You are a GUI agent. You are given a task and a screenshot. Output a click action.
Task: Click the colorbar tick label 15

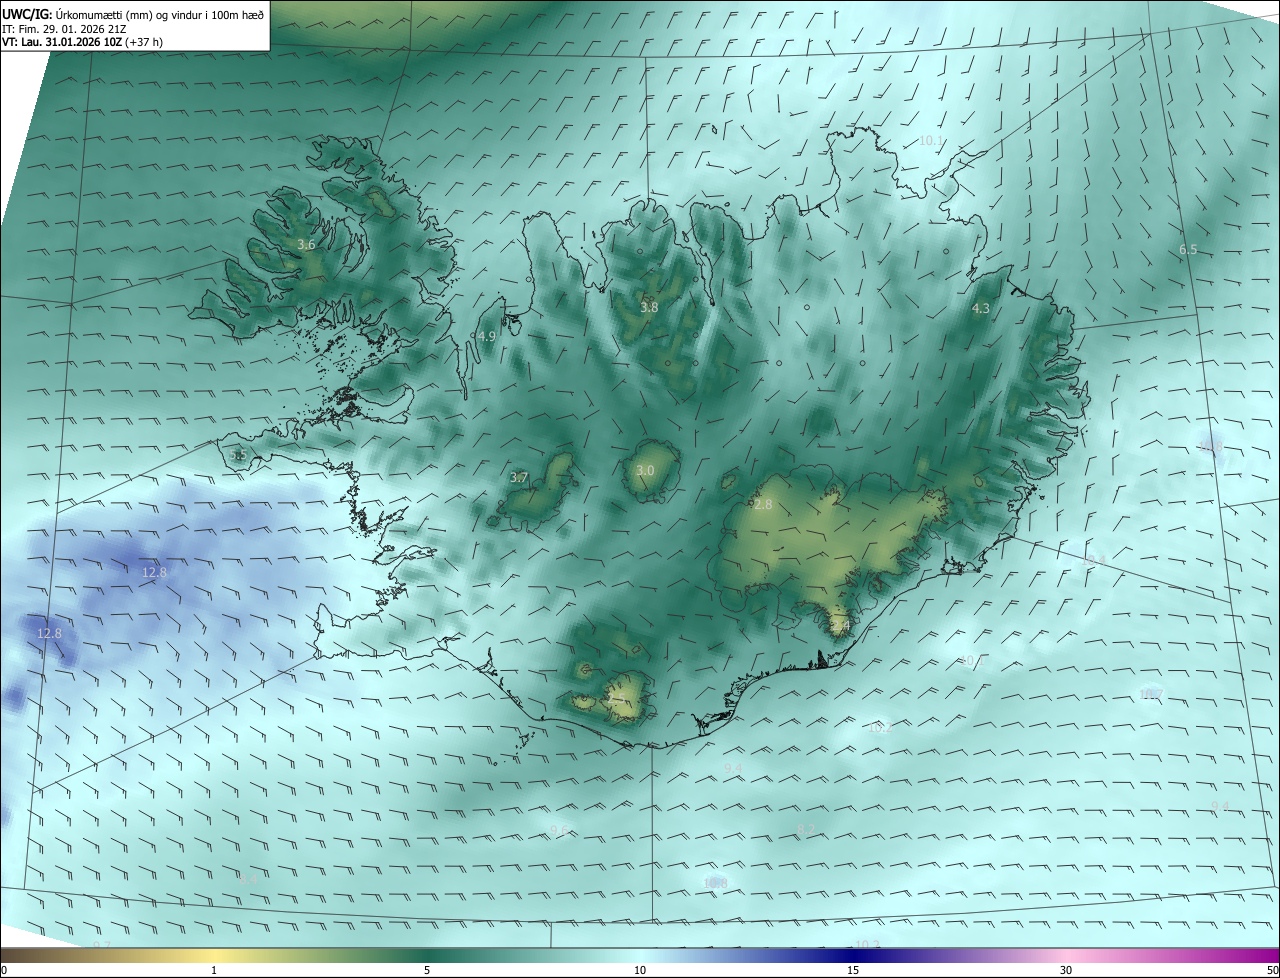point(853,970)
